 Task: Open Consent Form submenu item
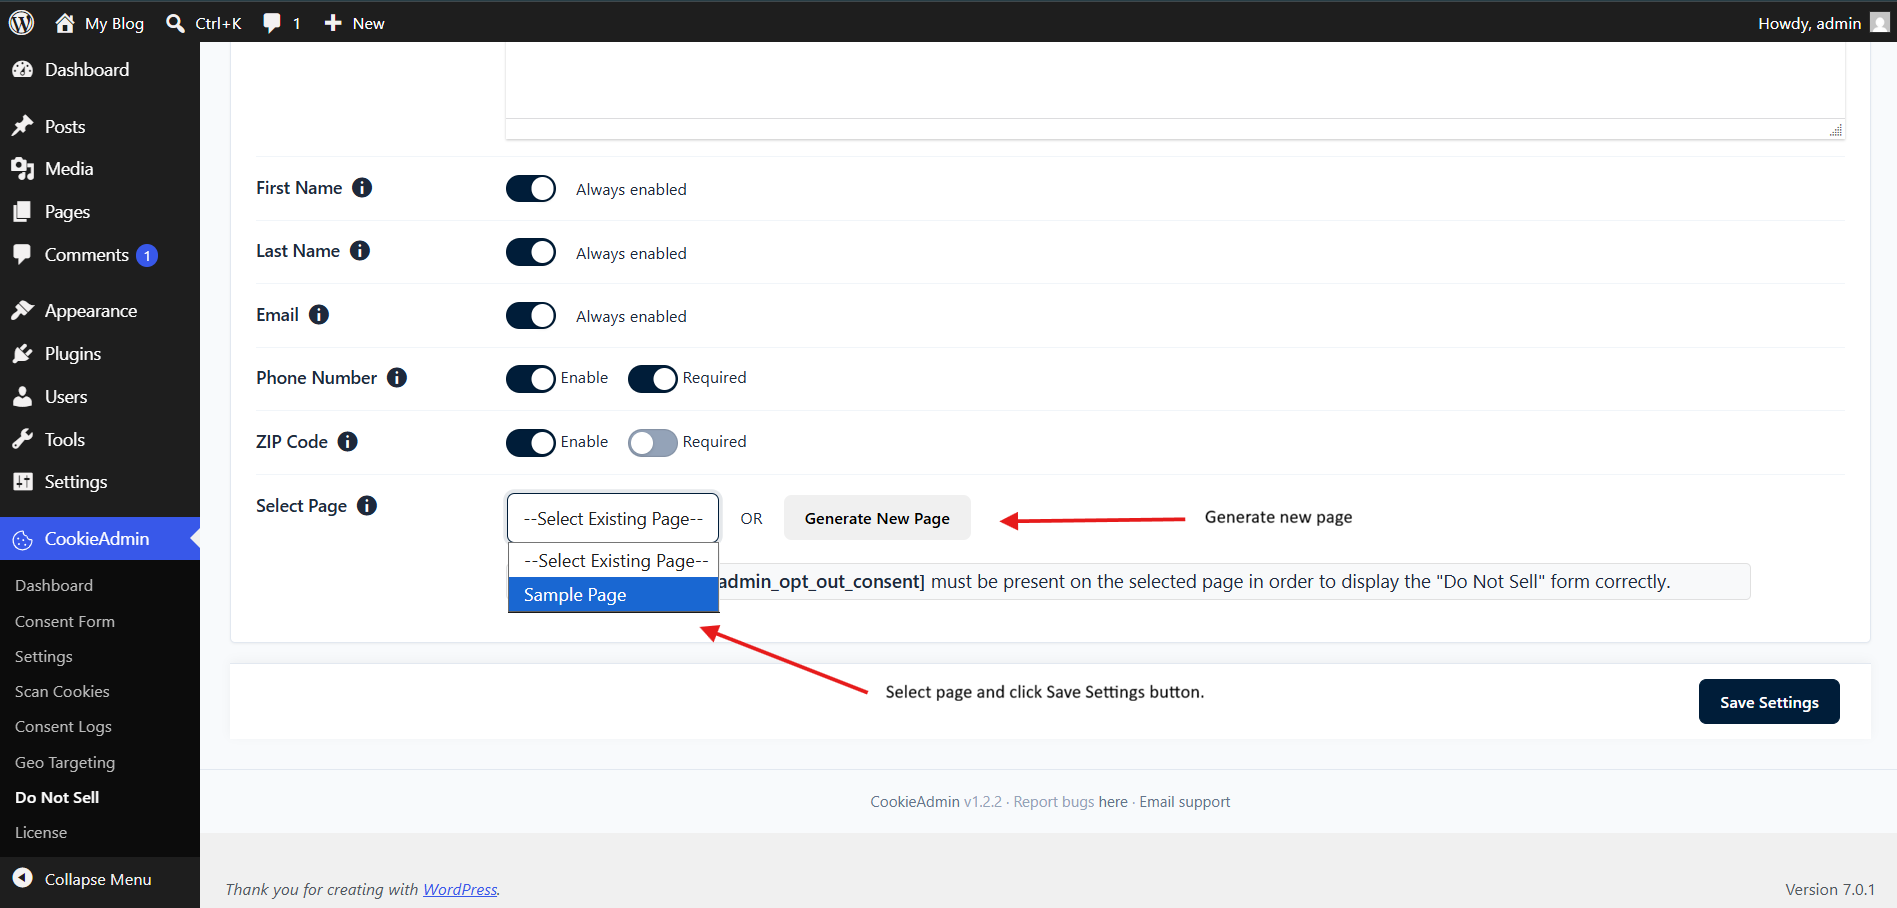tap(65, 621)
